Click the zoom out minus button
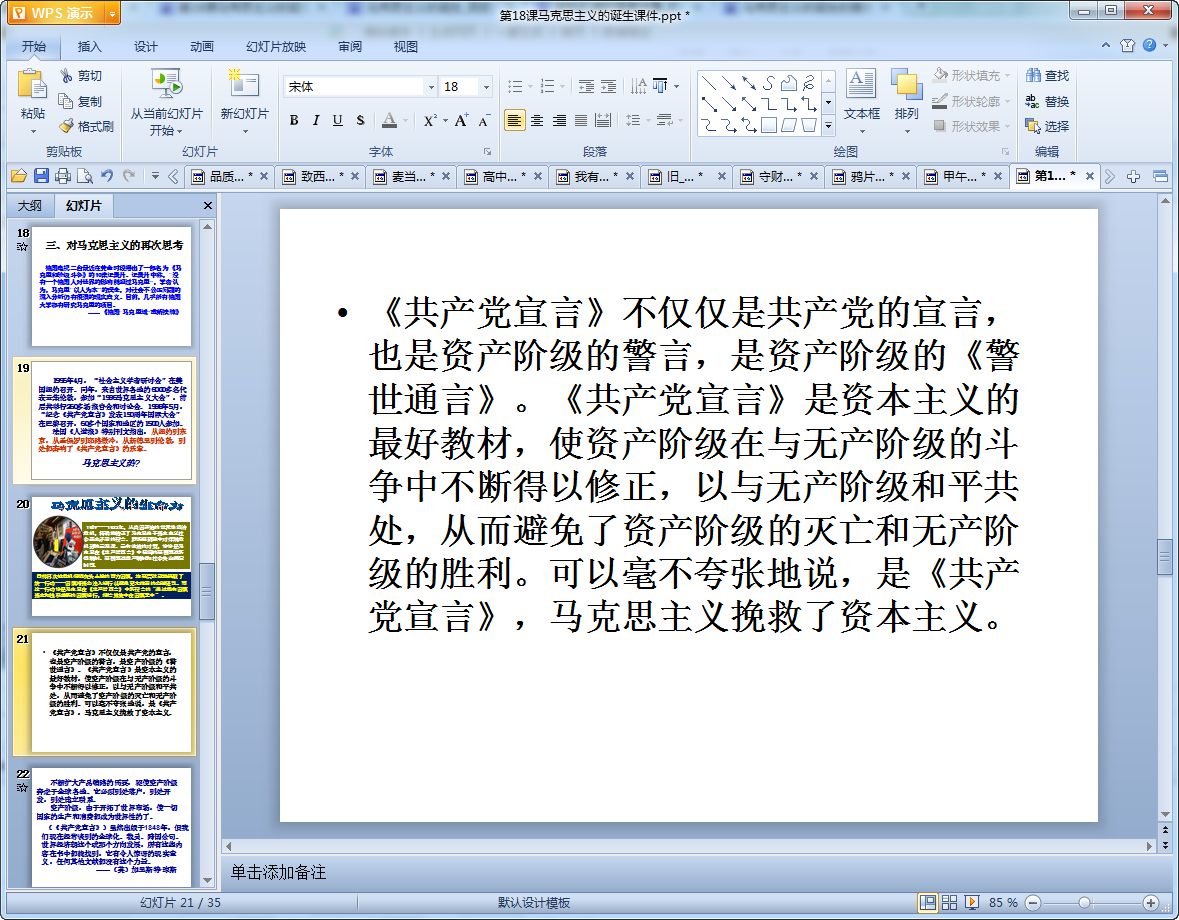 (1033, 902)
